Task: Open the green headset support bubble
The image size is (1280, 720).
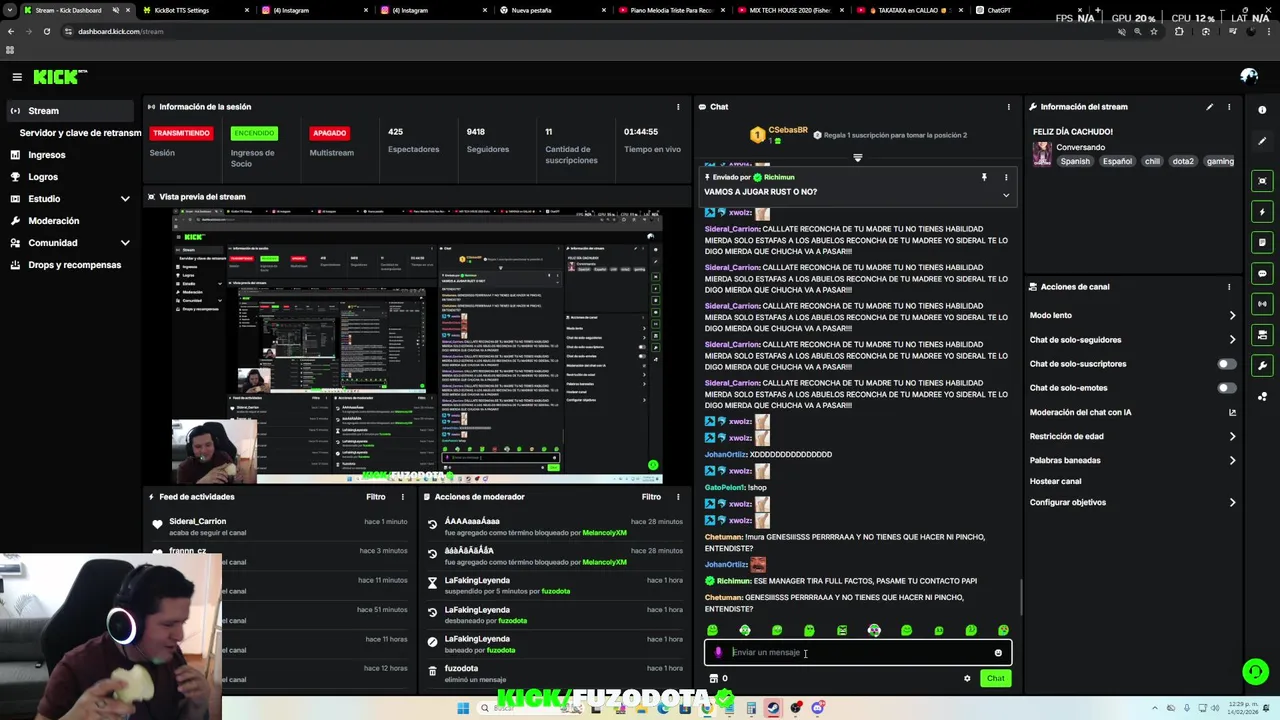Action: coord(1255,672)
